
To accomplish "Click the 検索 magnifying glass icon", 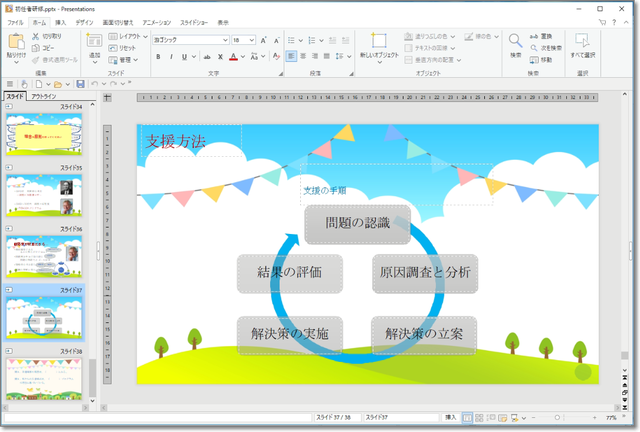I will (515, 41).
